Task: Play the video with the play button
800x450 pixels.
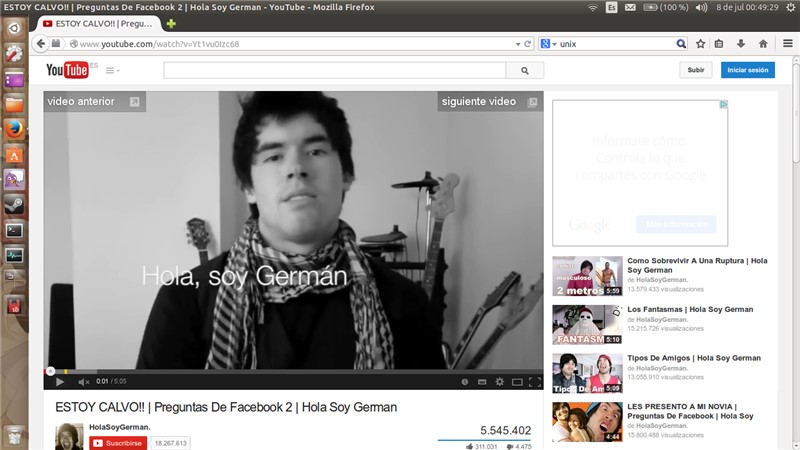Action: (x=60, y=382)
